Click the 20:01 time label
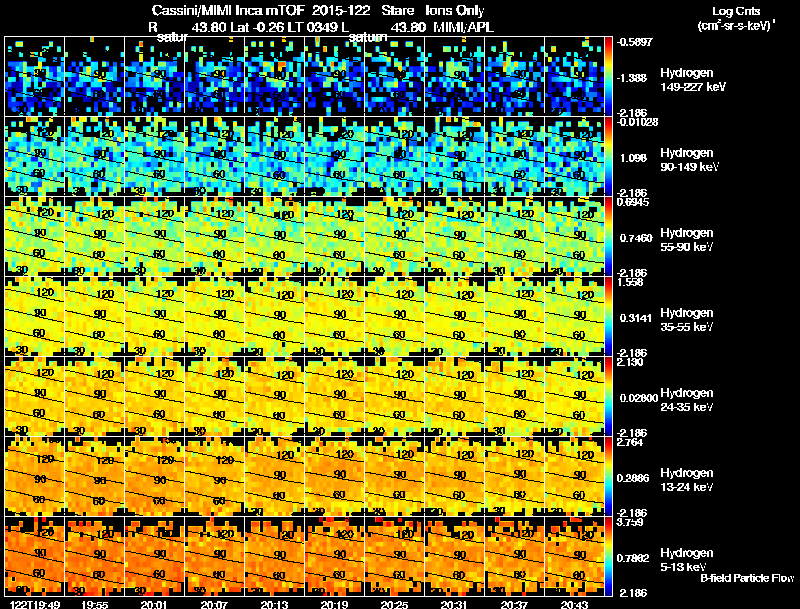Screen dimensions: 800x609 tap(154, 604)
